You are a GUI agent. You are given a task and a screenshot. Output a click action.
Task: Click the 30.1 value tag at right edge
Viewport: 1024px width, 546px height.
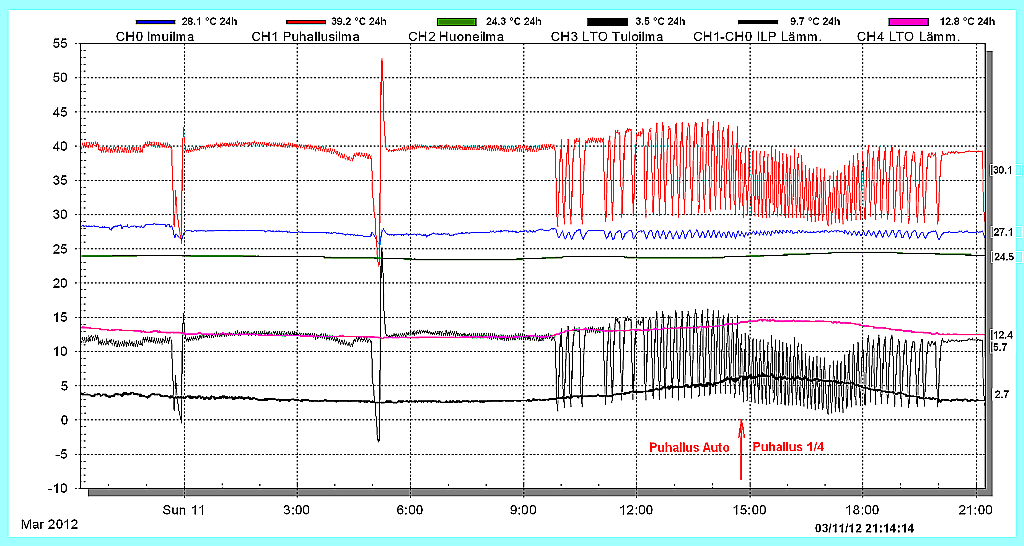pyautogui.click(x=1001, y=170)
